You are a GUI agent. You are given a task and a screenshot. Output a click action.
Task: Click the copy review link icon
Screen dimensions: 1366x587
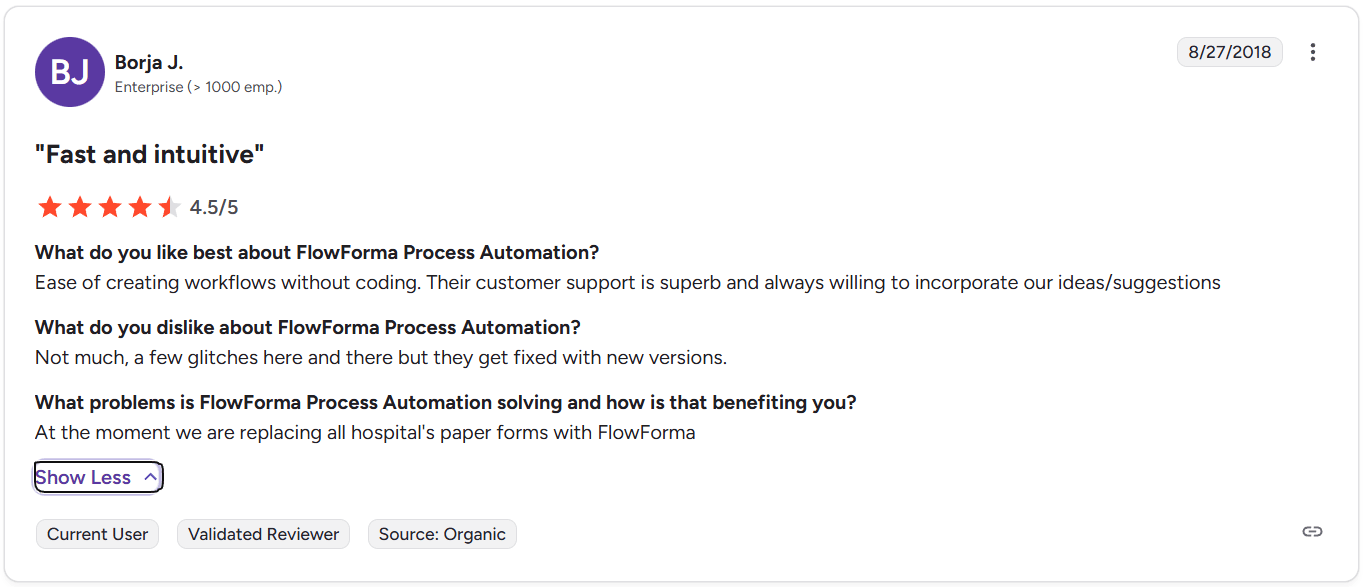pyautogui.click(x=1312, y=532)
